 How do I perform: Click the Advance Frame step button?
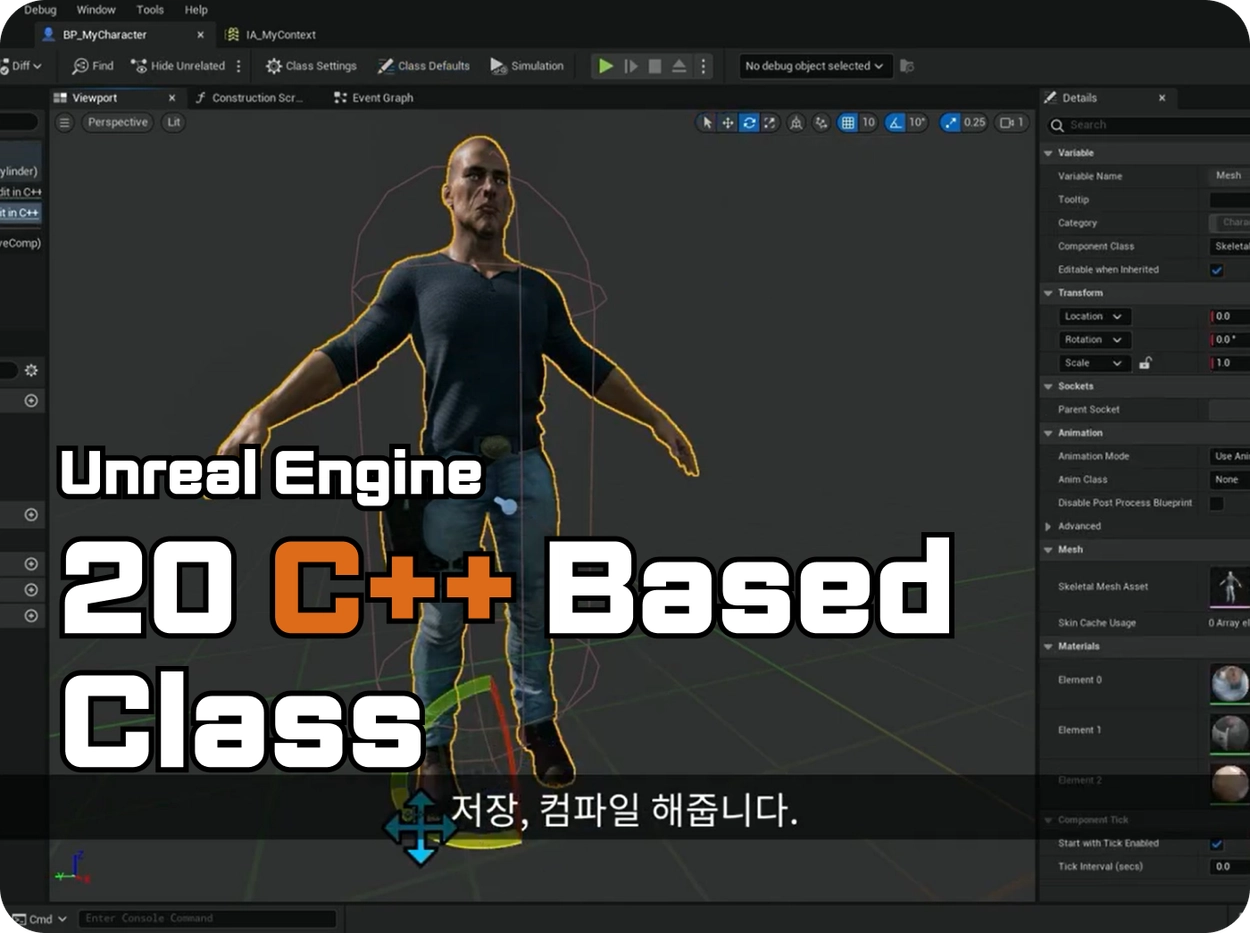click(631, 66)
